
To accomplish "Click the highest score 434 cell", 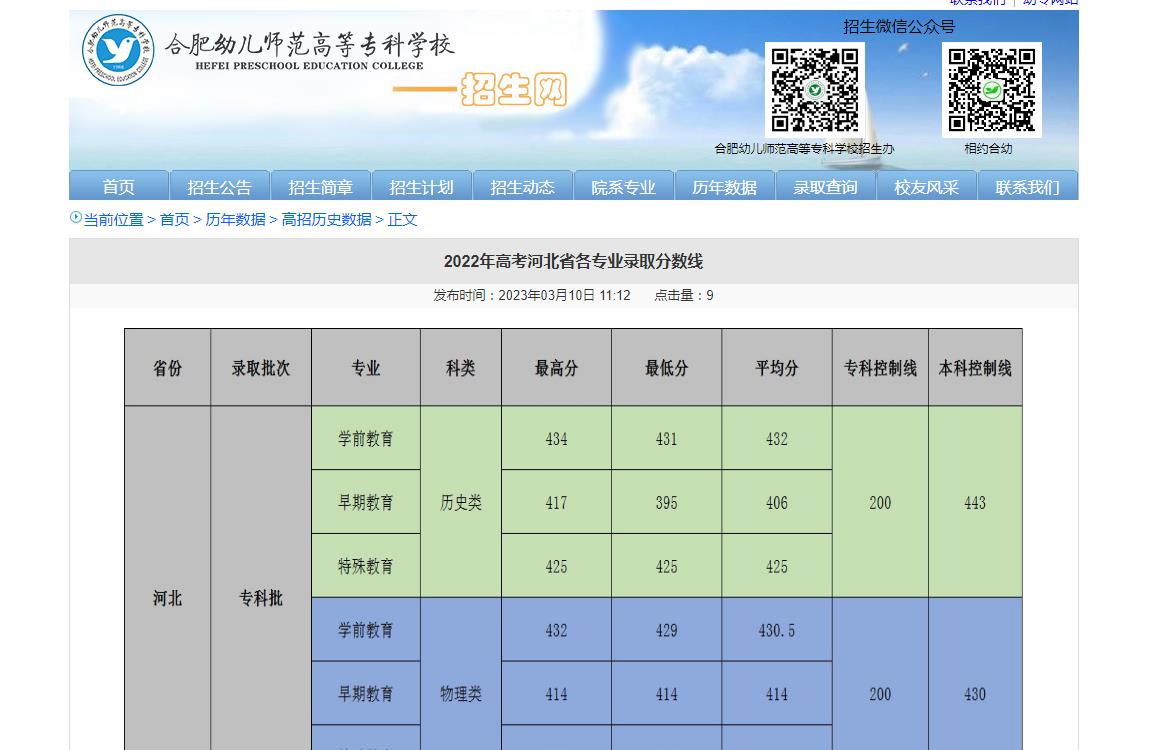I will pos(557,438).
